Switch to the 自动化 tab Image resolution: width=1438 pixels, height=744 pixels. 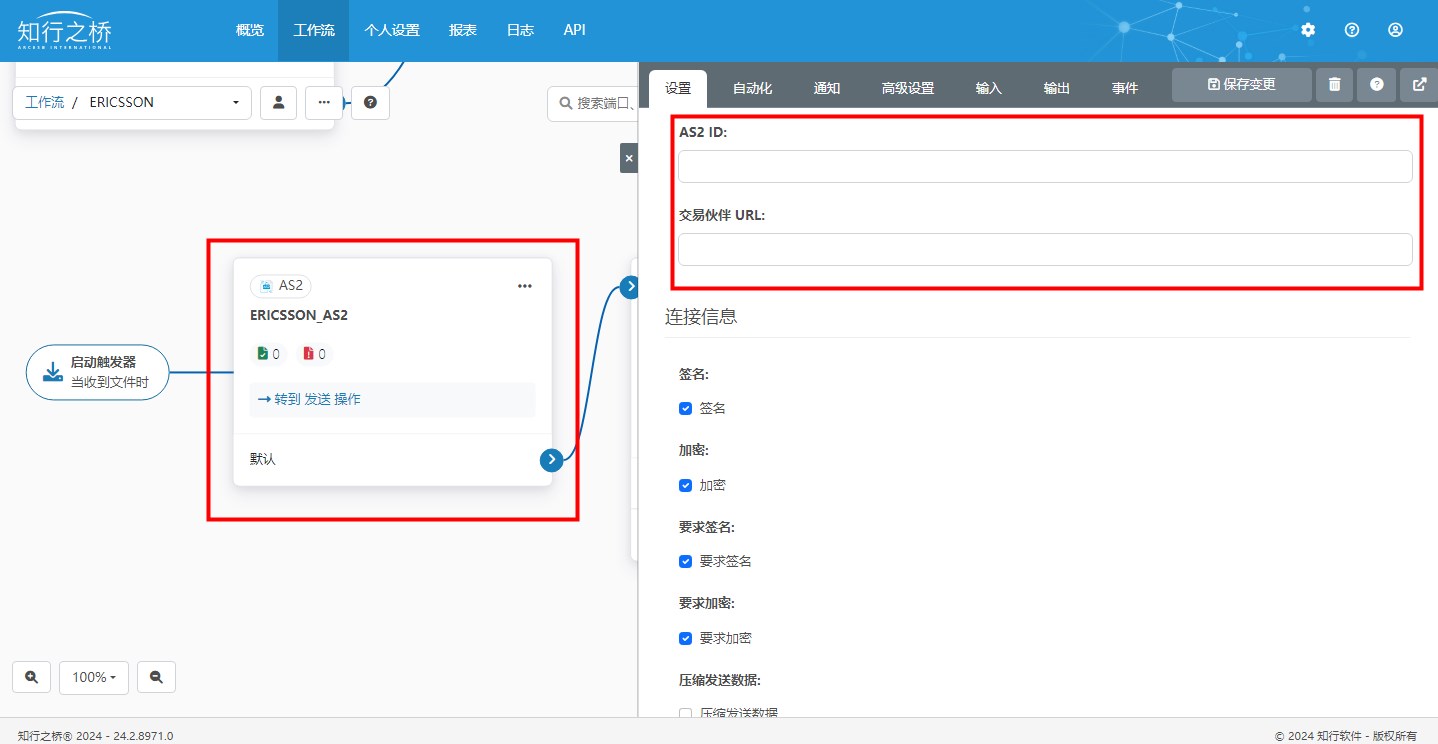[x=752, y=88]
